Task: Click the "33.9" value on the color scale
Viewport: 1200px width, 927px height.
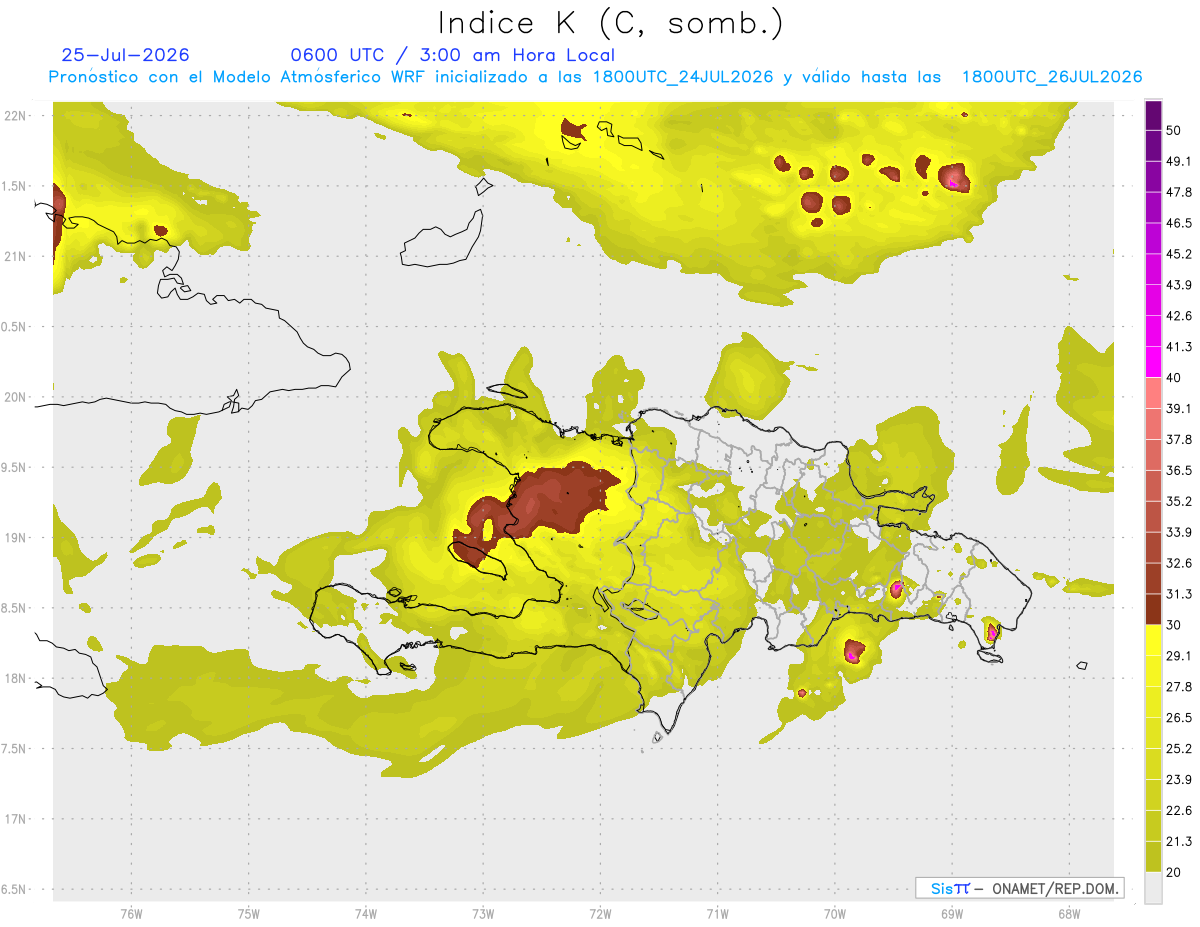Action: pyautogui.click(x=1179, y=532)
